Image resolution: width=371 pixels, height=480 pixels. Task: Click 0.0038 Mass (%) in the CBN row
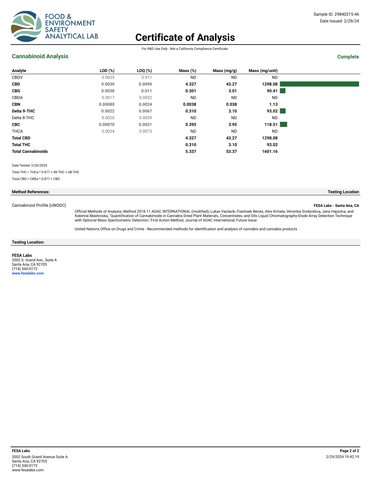(x=190, y=104)
